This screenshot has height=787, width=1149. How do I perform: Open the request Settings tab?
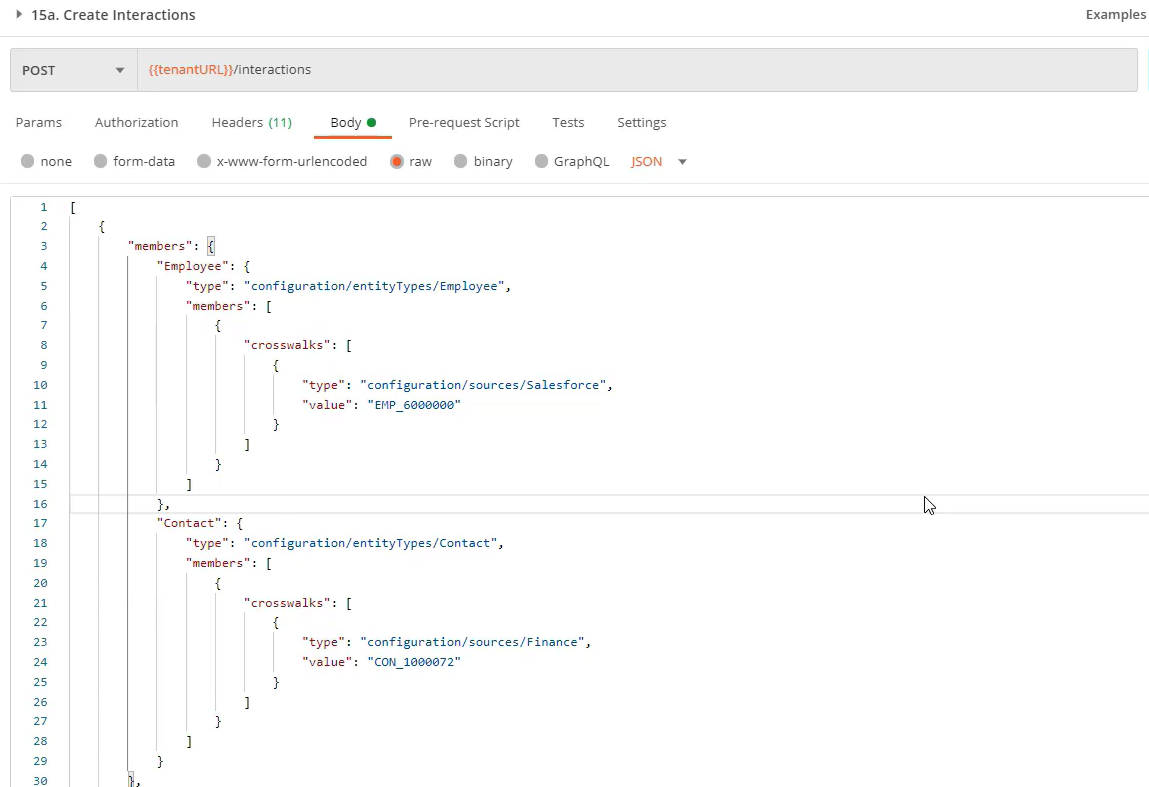pyautogui.click(x=641, y=122)
